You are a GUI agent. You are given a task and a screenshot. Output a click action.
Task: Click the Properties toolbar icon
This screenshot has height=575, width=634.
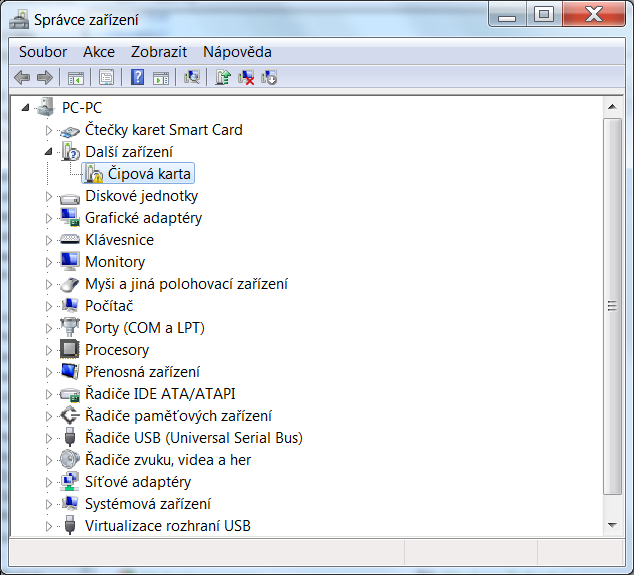106,77
